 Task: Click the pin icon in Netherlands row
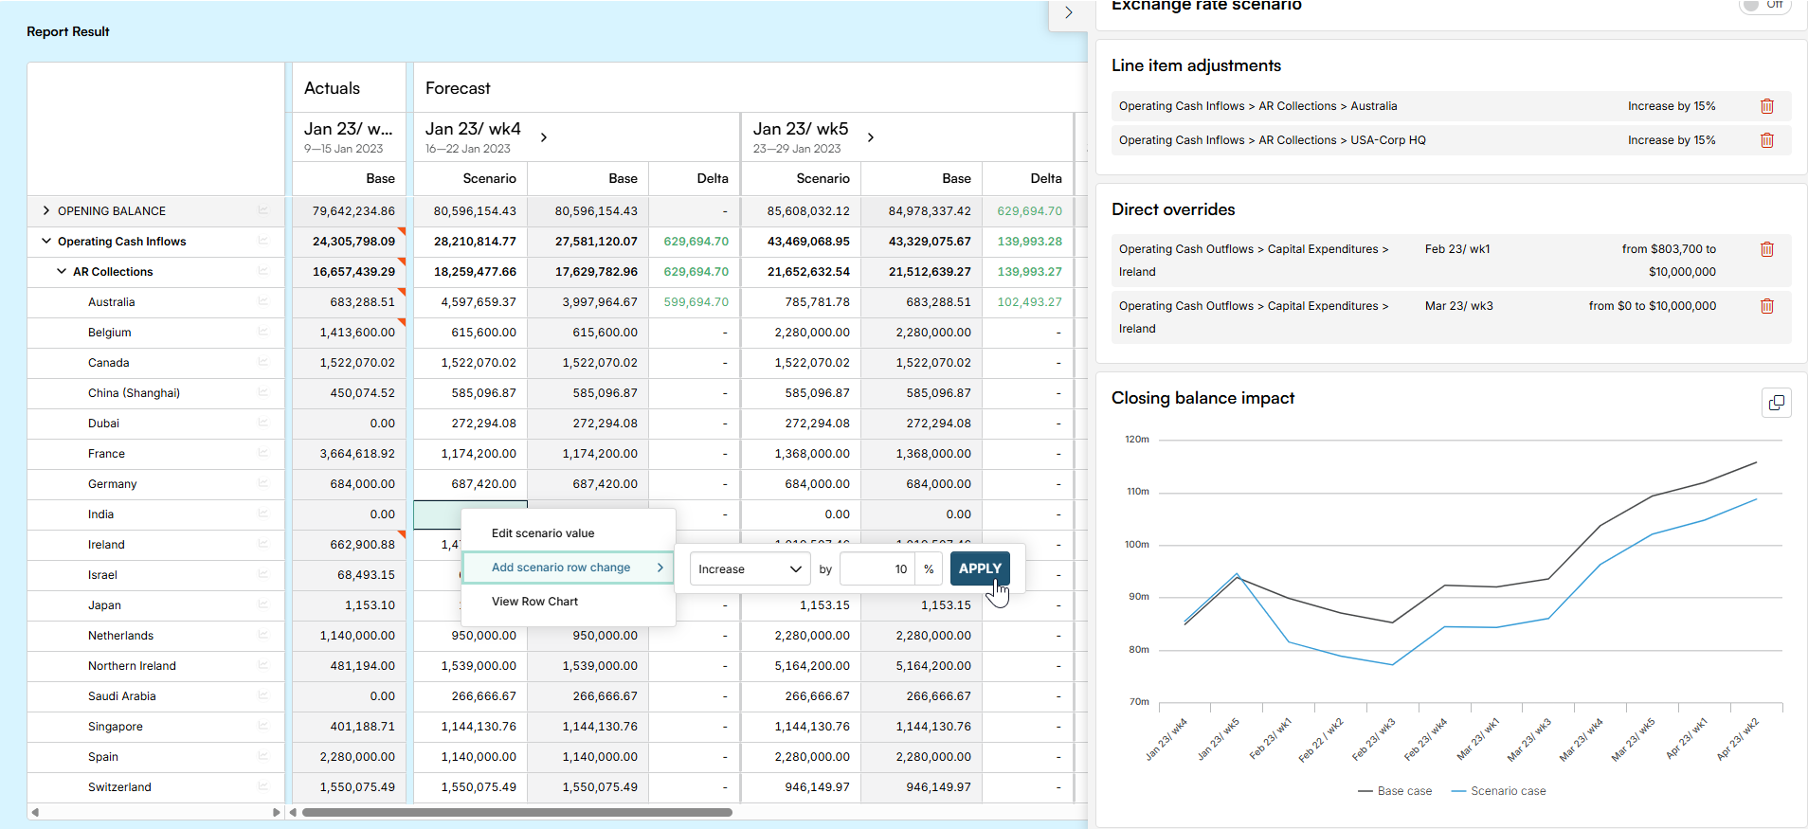(263, 635)
